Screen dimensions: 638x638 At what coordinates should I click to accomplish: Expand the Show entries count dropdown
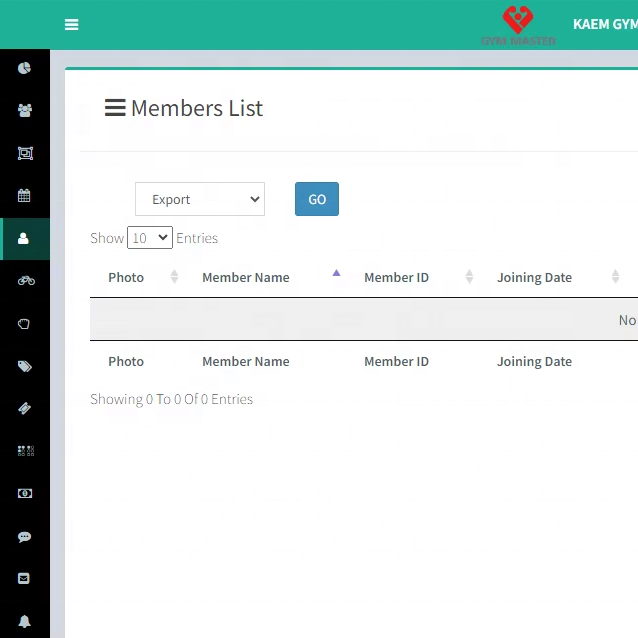(x=150, y=238)
